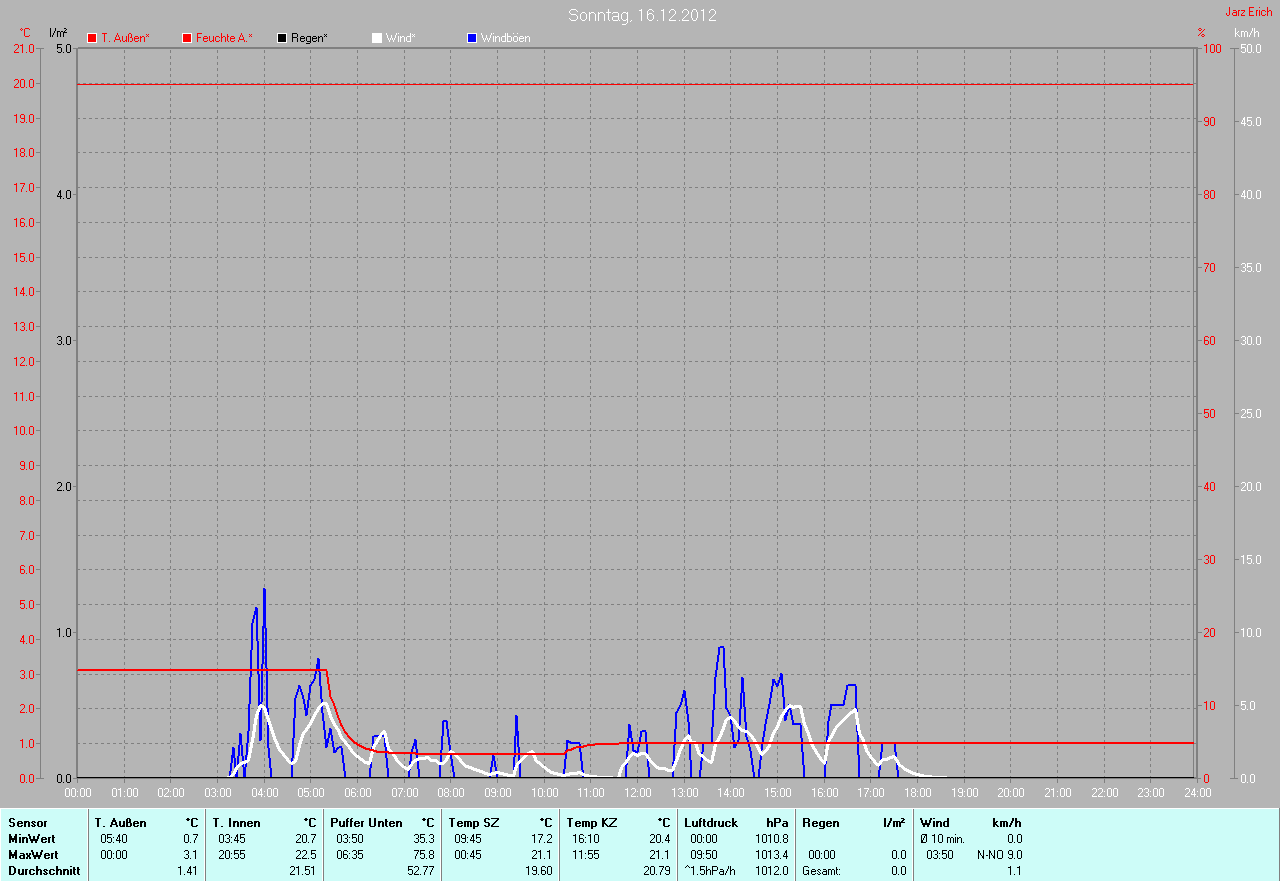Click the Puffer Unten maximum "75.8"
The width and height of the screenshot is (1280, 881).
point(423,855)
